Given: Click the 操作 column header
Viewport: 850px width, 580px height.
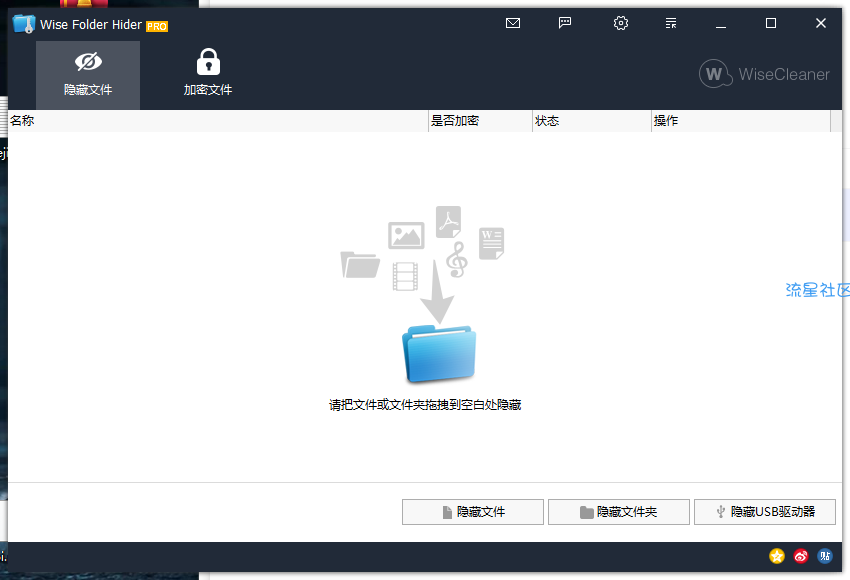Looking at the screenshot, I should (x=741, y=121).
